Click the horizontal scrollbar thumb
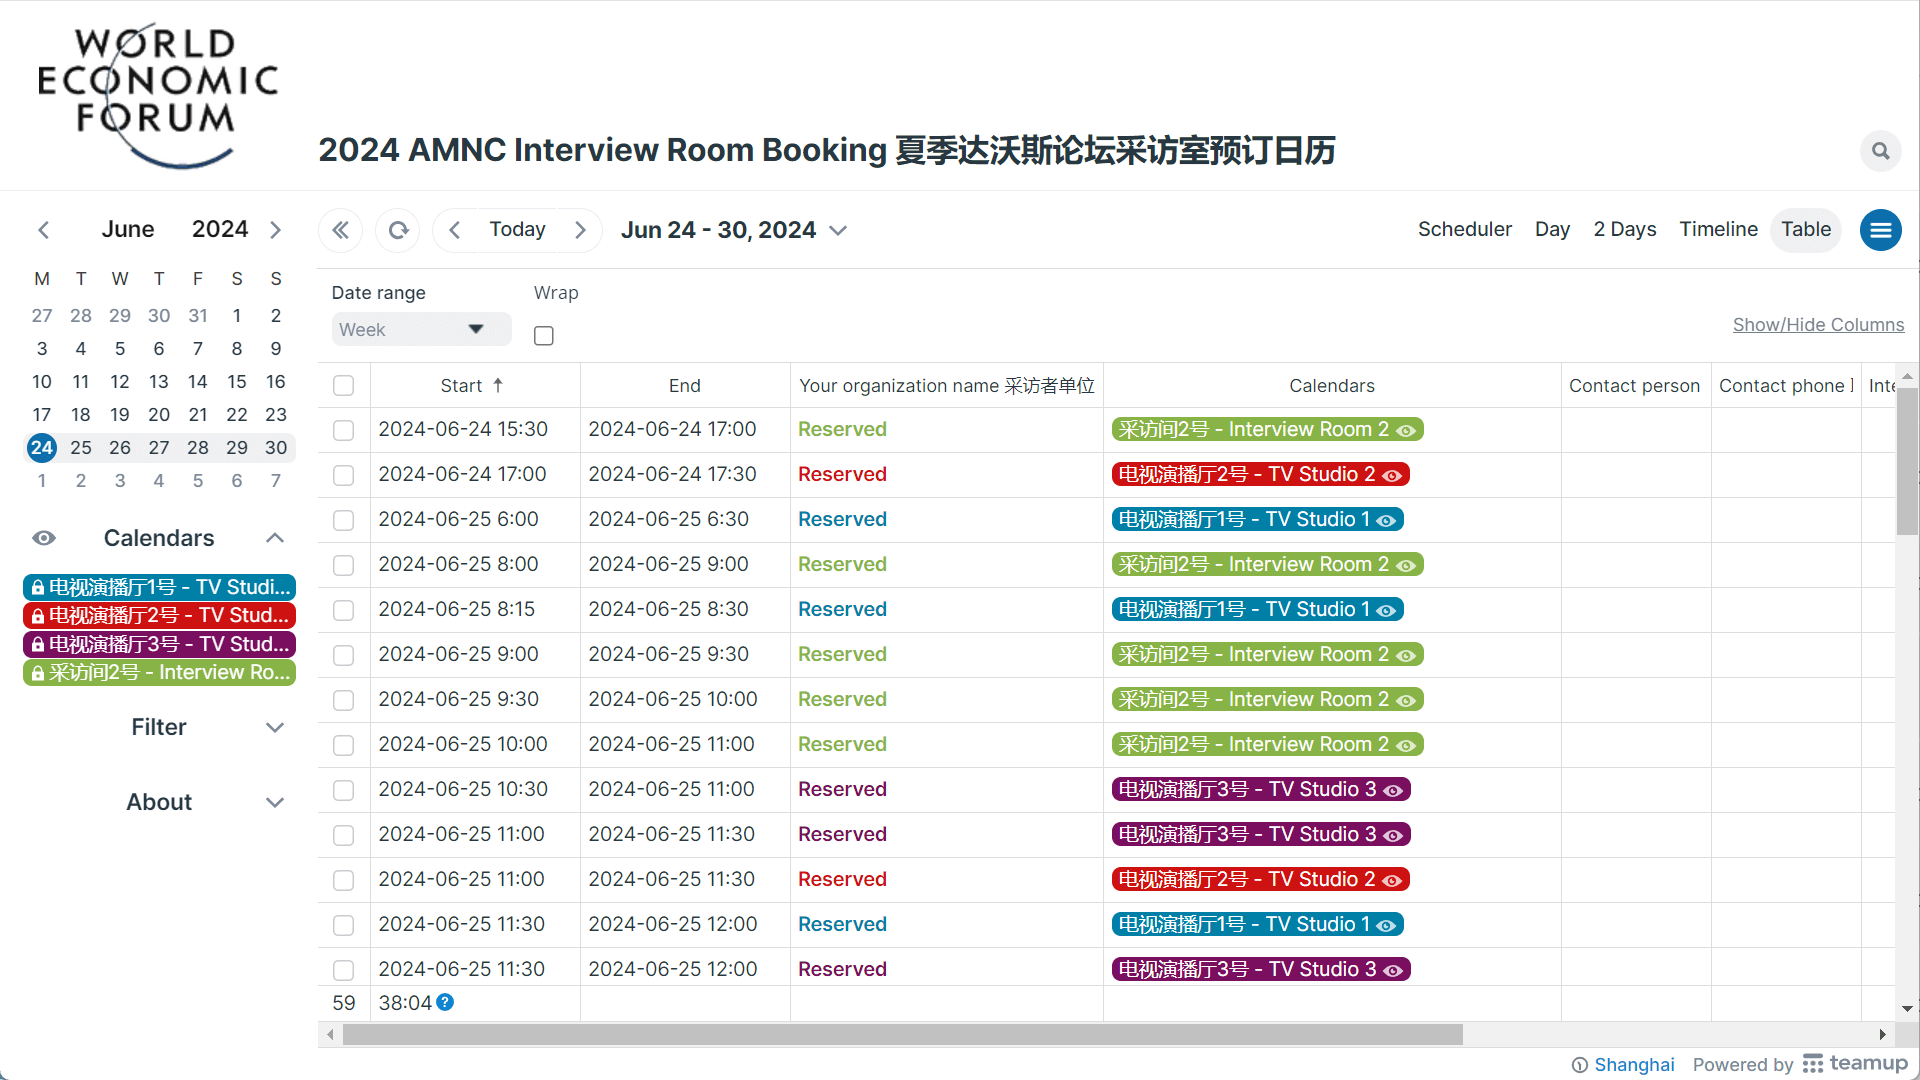The width and height of the screenshot is (1920, 1080). coord(902,1034)
